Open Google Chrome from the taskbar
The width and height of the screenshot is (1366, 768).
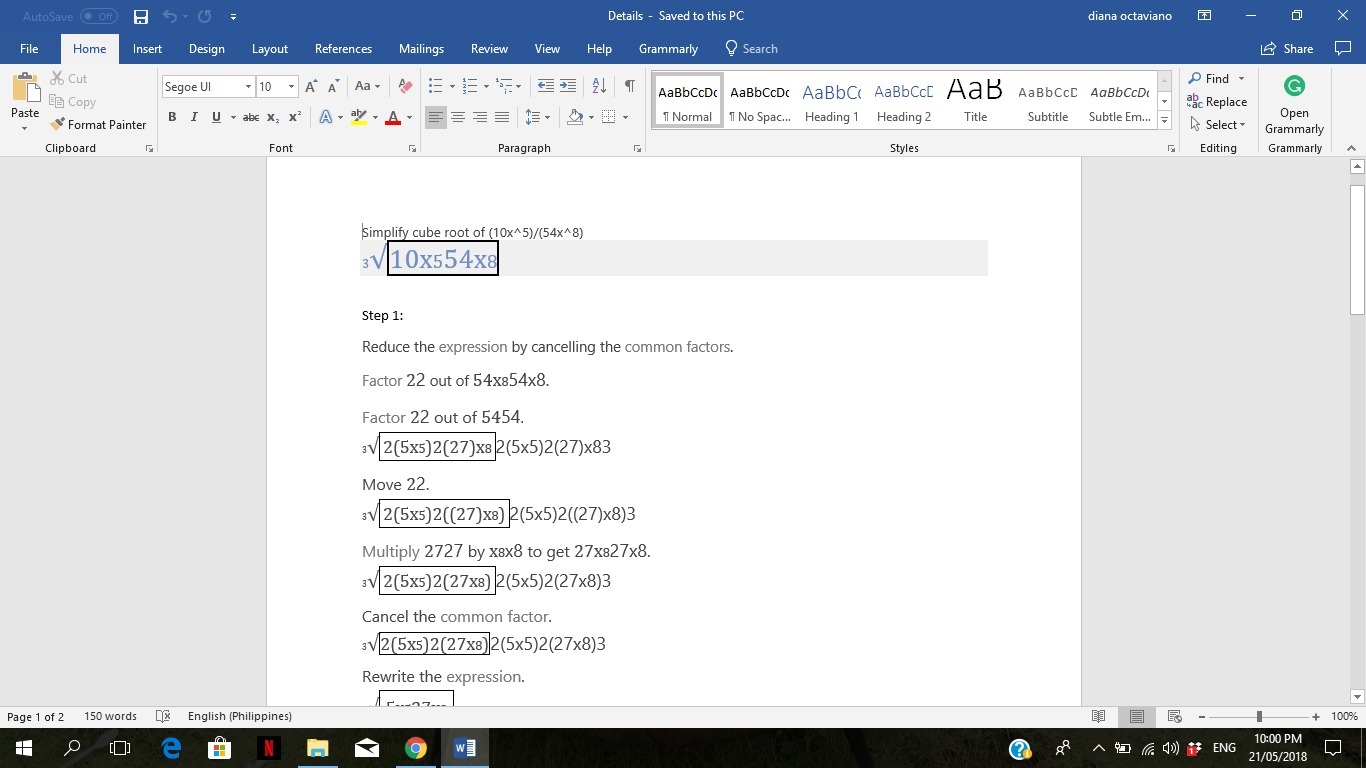[x=416, y=748]
